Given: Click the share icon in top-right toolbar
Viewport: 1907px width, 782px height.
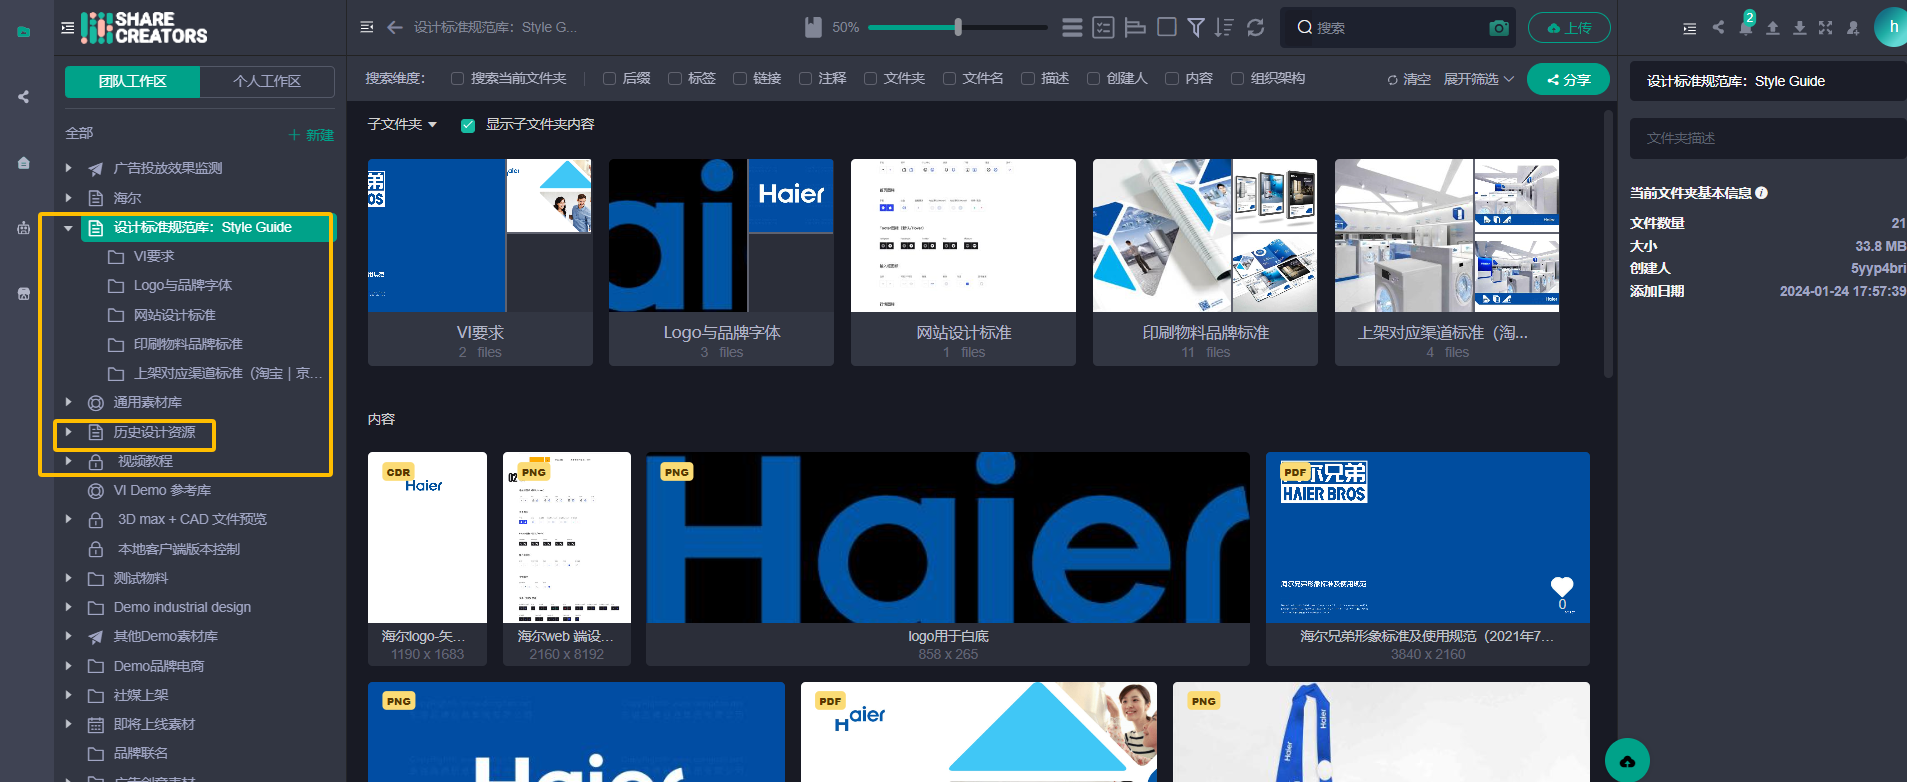Looking at the screenshot, I should click(1718, 27).
